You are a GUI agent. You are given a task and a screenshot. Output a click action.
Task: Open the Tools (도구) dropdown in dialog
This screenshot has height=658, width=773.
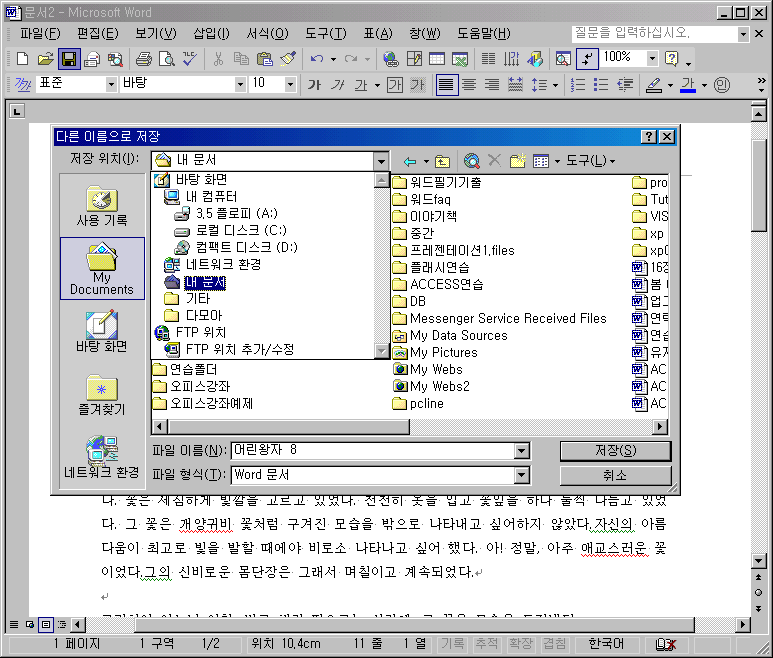click(x=590, y=161)
